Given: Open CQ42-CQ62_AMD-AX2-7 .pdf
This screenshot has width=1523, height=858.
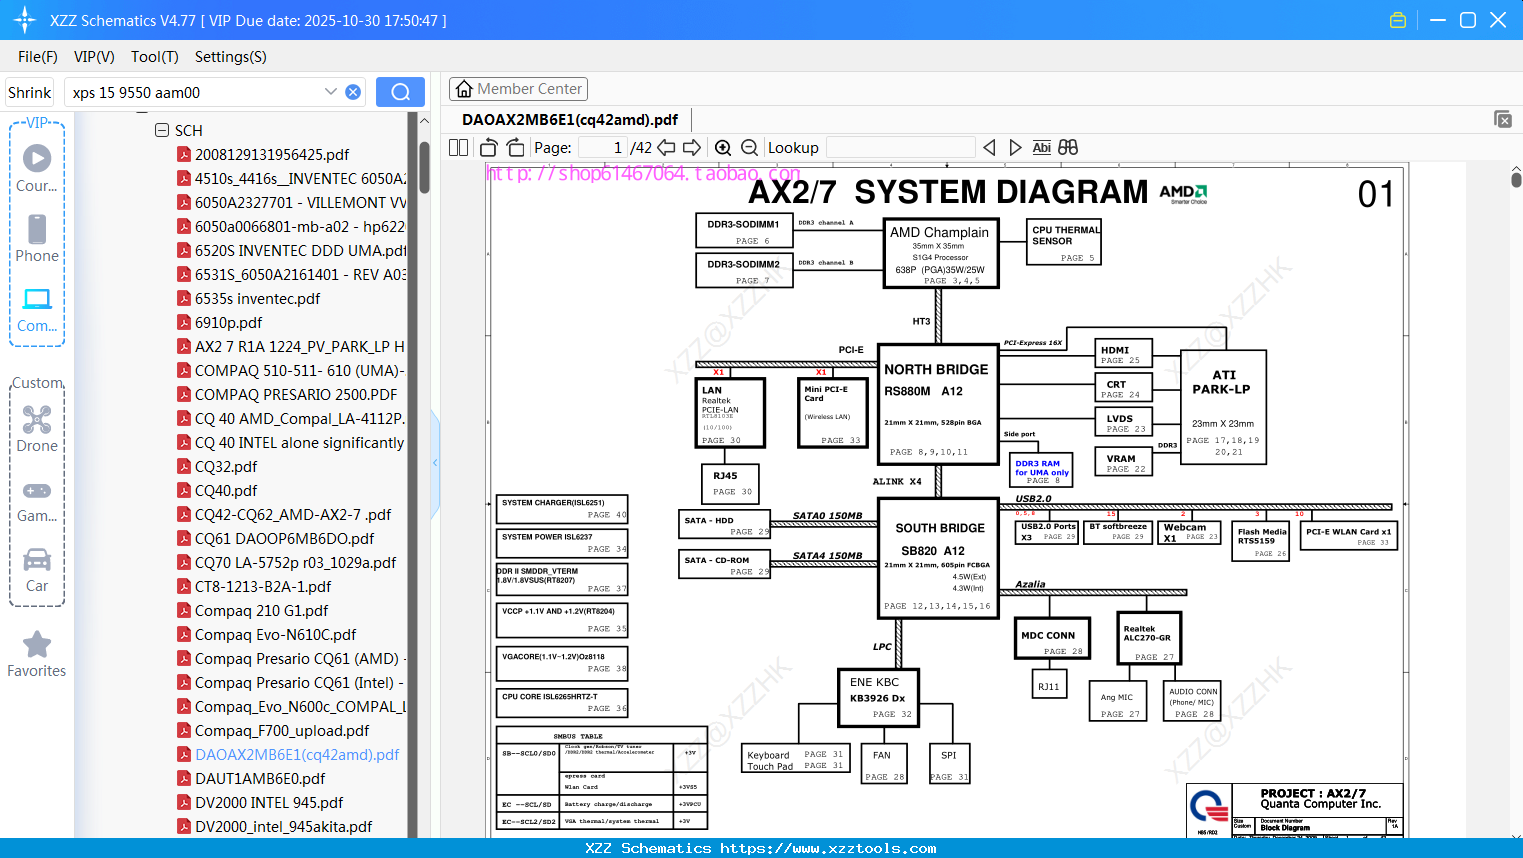Looking at the screenshot, I should click(293, 514).
